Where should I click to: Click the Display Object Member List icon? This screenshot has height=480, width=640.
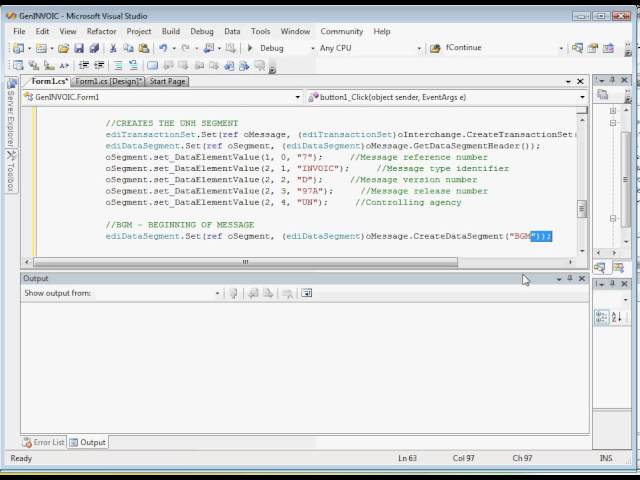pyautogui.click(x=18, y=65)
